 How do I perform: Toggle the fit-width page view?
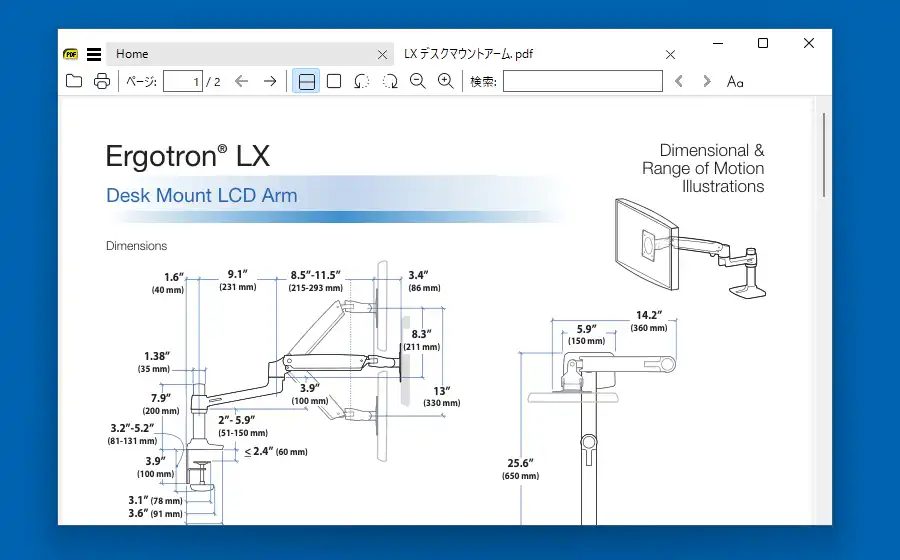307,81
